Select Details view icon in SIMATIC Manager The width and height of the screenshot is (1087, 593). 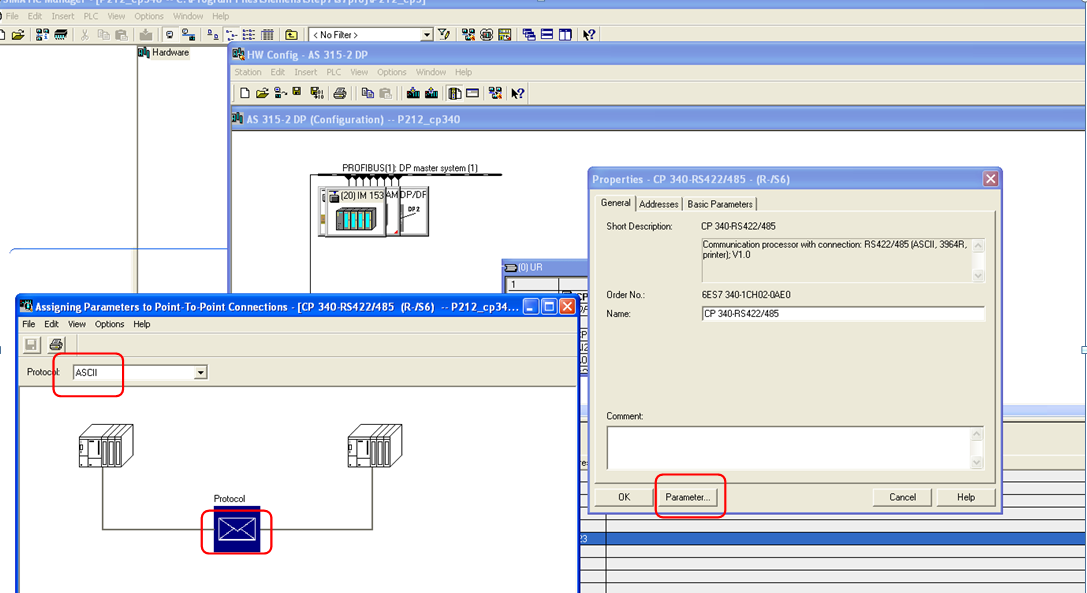pos(267,35)
